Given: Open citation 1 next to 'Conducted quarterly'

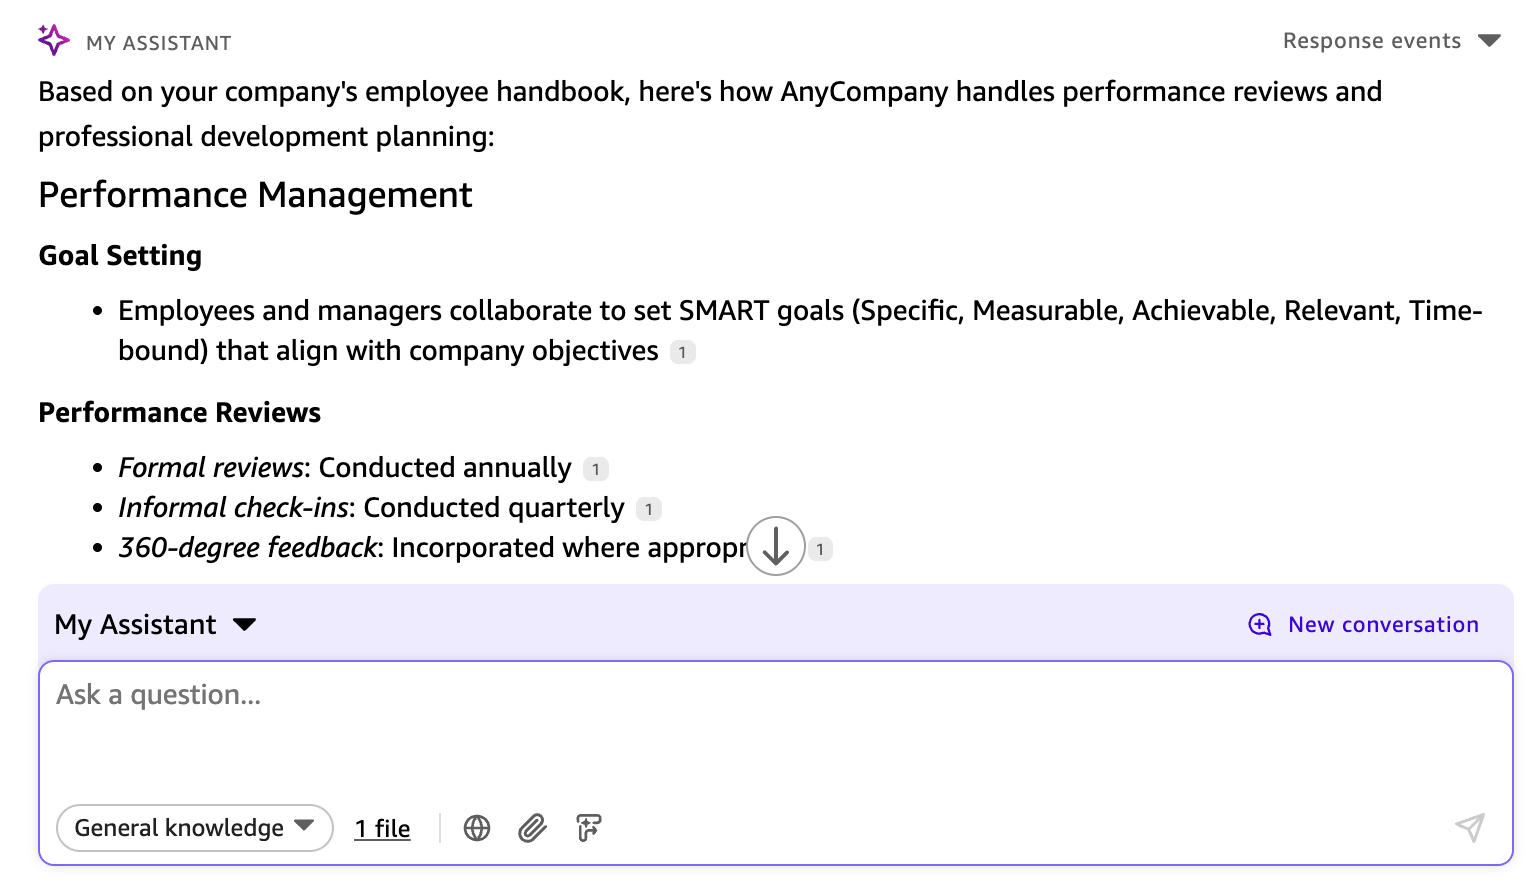Looking at the screenshot, I should (x=649, y=509).
